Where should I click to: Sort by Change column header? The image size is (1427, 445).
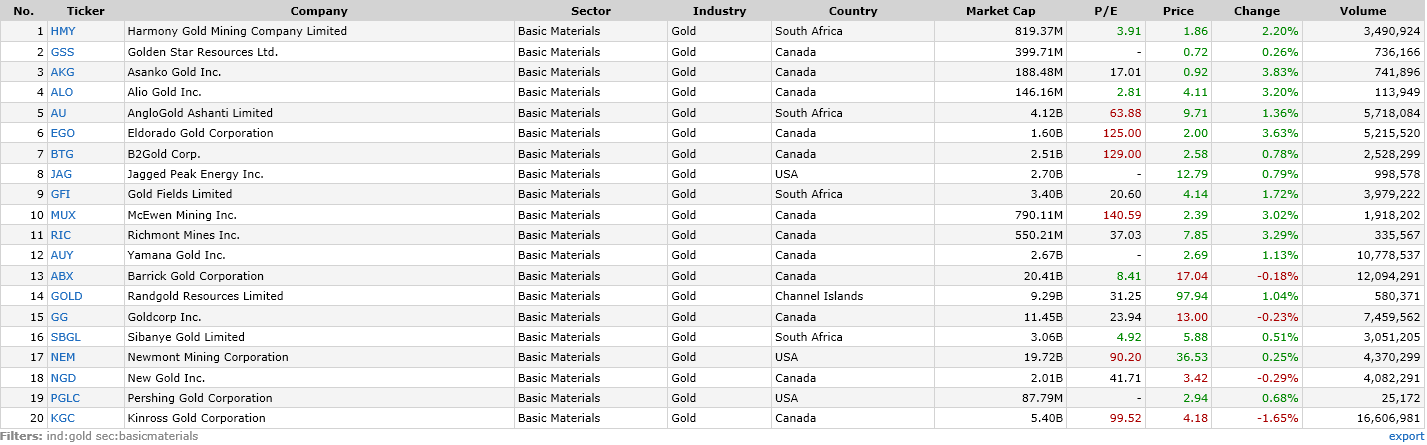point(1257,11)
